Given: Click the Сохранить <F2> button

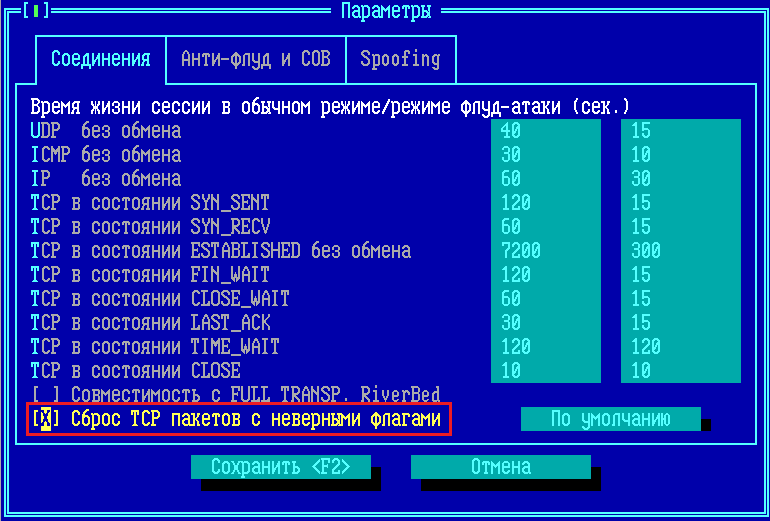Looking at the screenshot, I should point(281,467).
